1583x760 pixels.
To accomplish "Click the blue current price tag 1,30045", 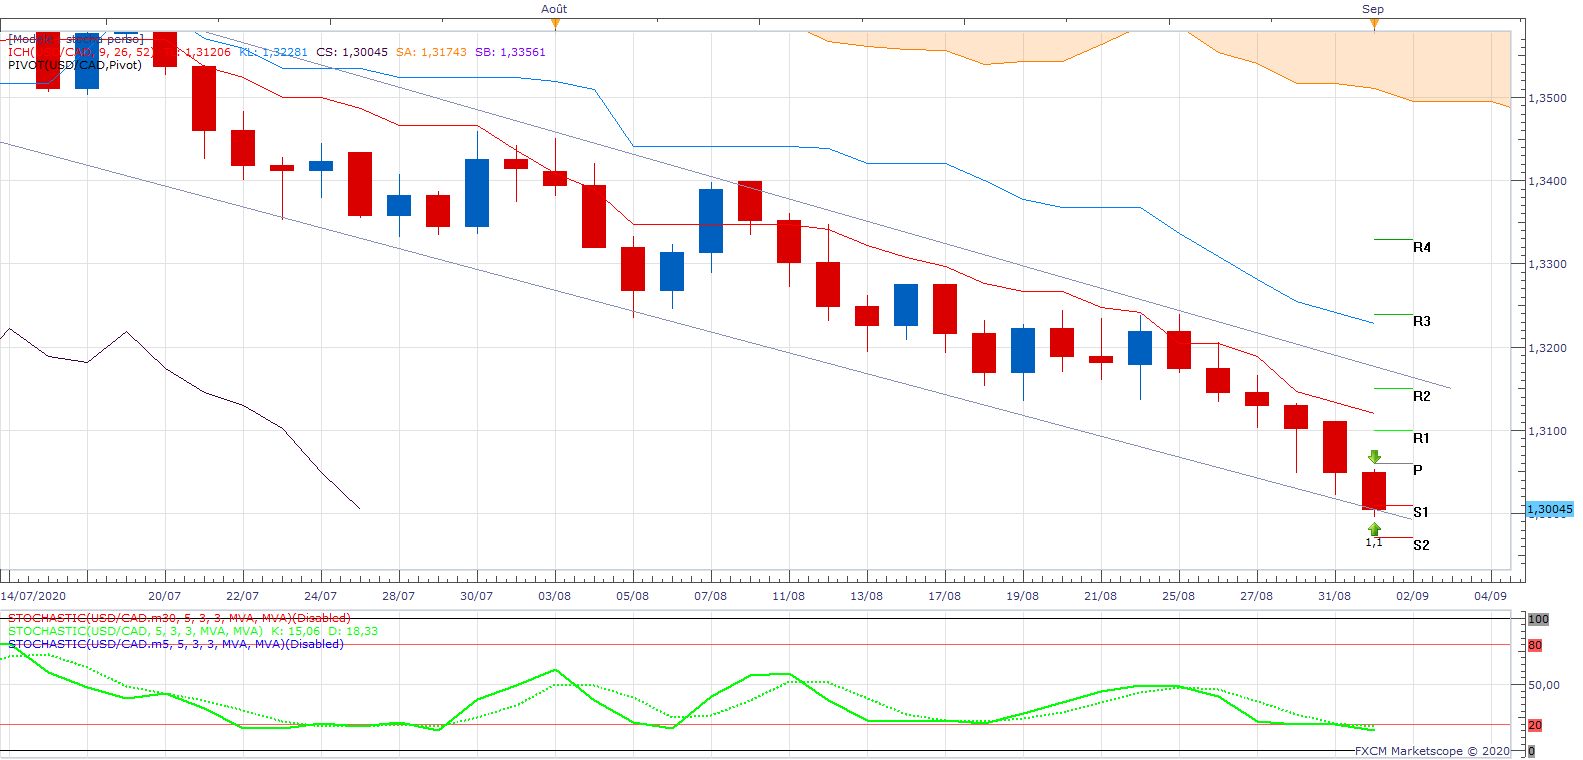I will 1549,510.
